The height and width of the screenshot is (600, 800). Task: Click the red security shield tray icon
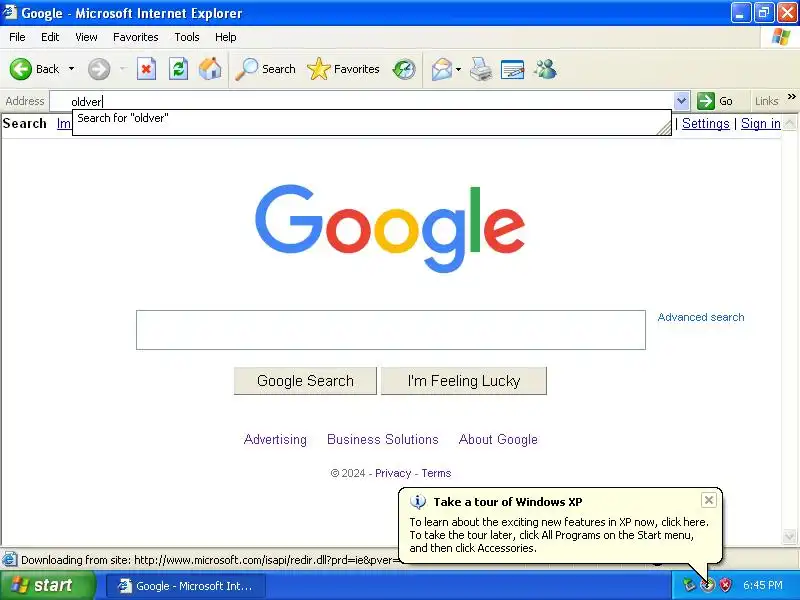(725, 585)
